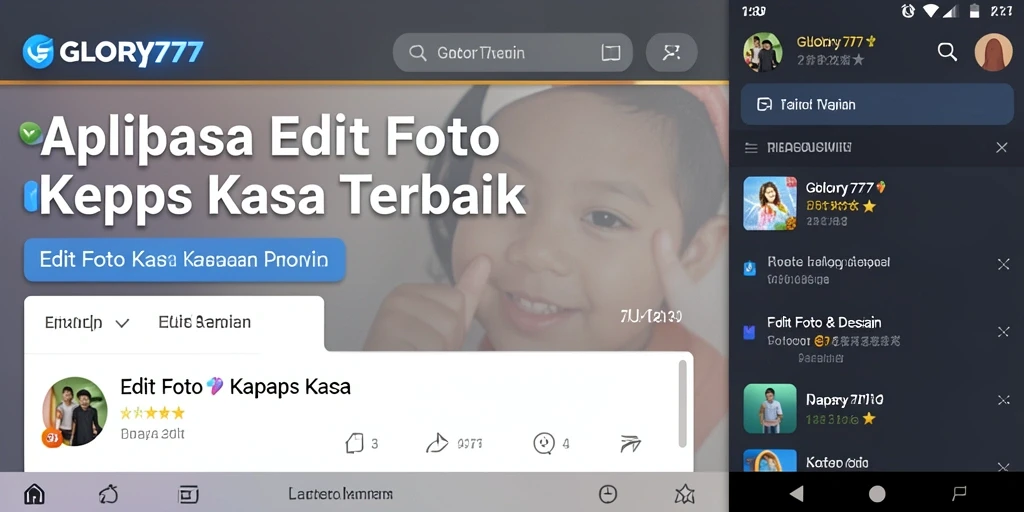1024x512 pixels.
Task: Dismiss the Dapary row
Action: [1004, 400]
